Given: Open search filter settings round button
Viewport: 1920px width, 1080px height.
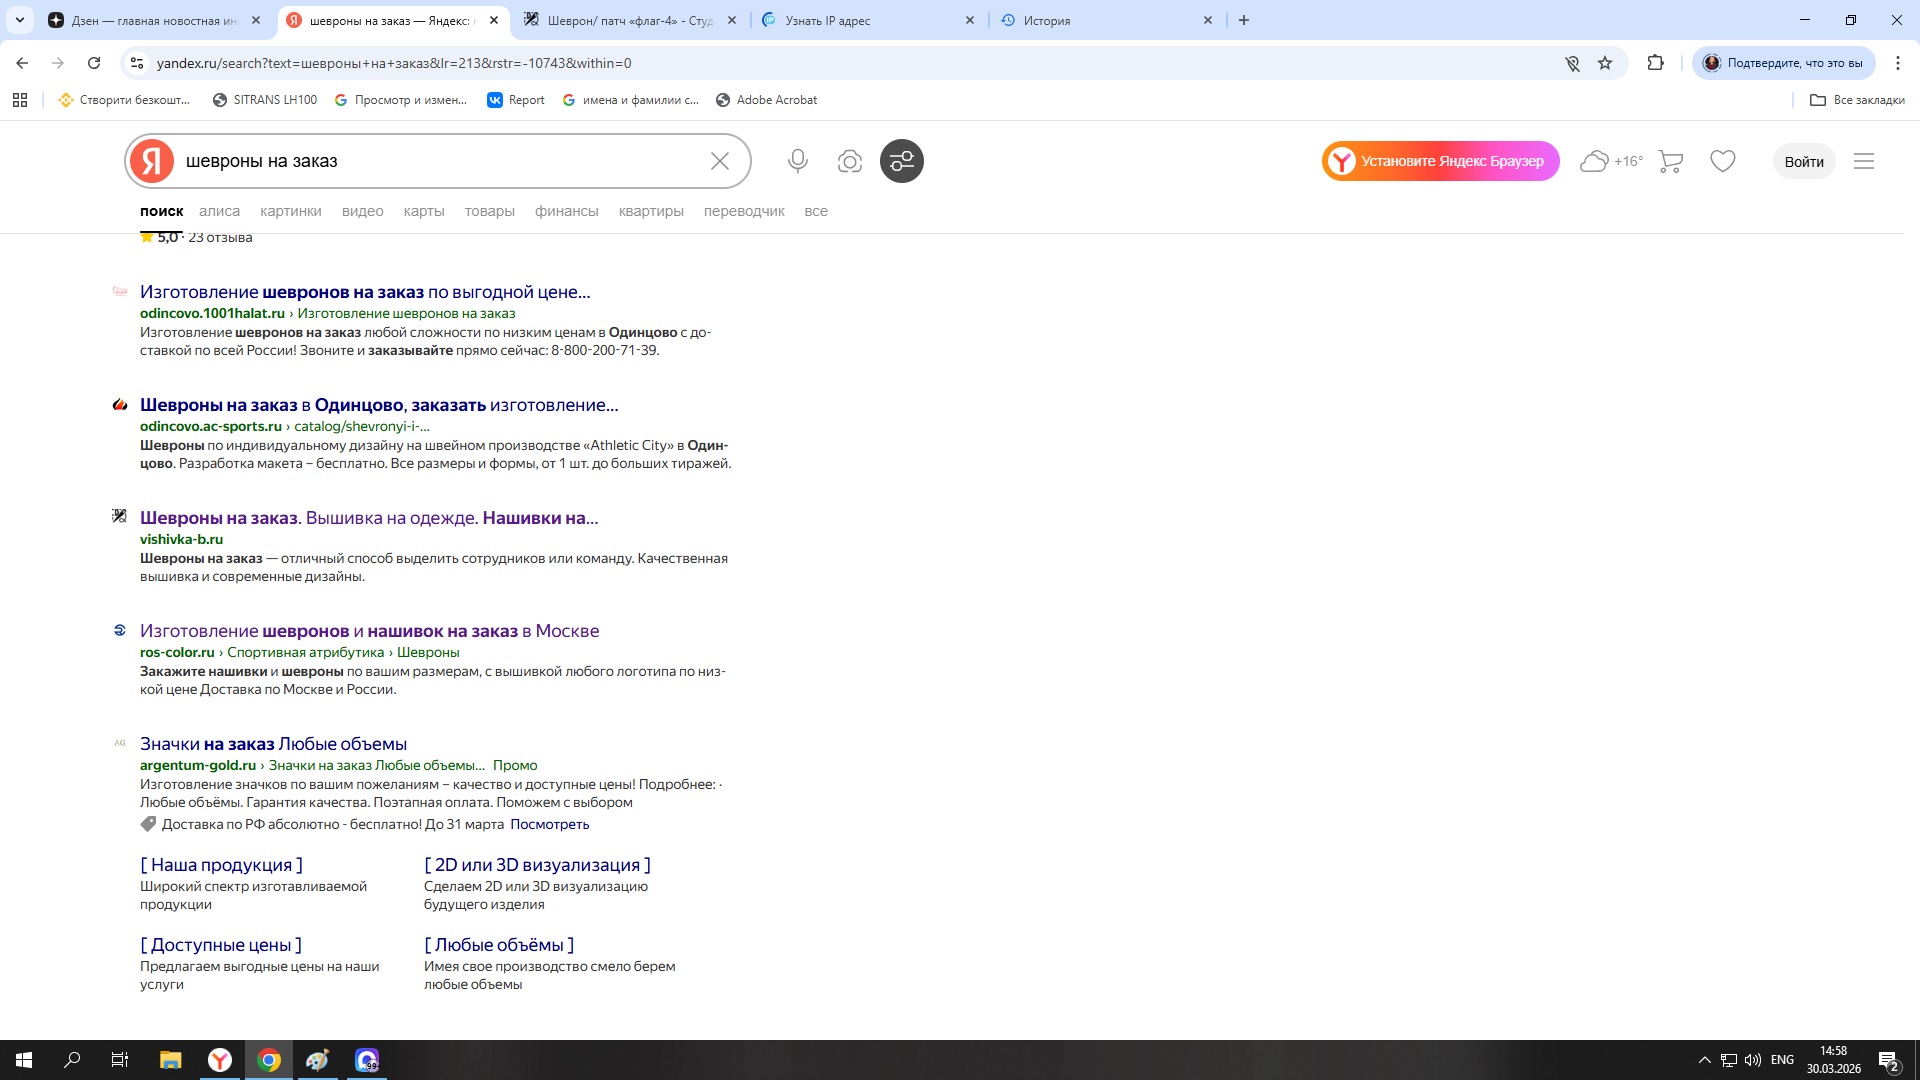Looking at the screenshot, I should pos(901,161).
